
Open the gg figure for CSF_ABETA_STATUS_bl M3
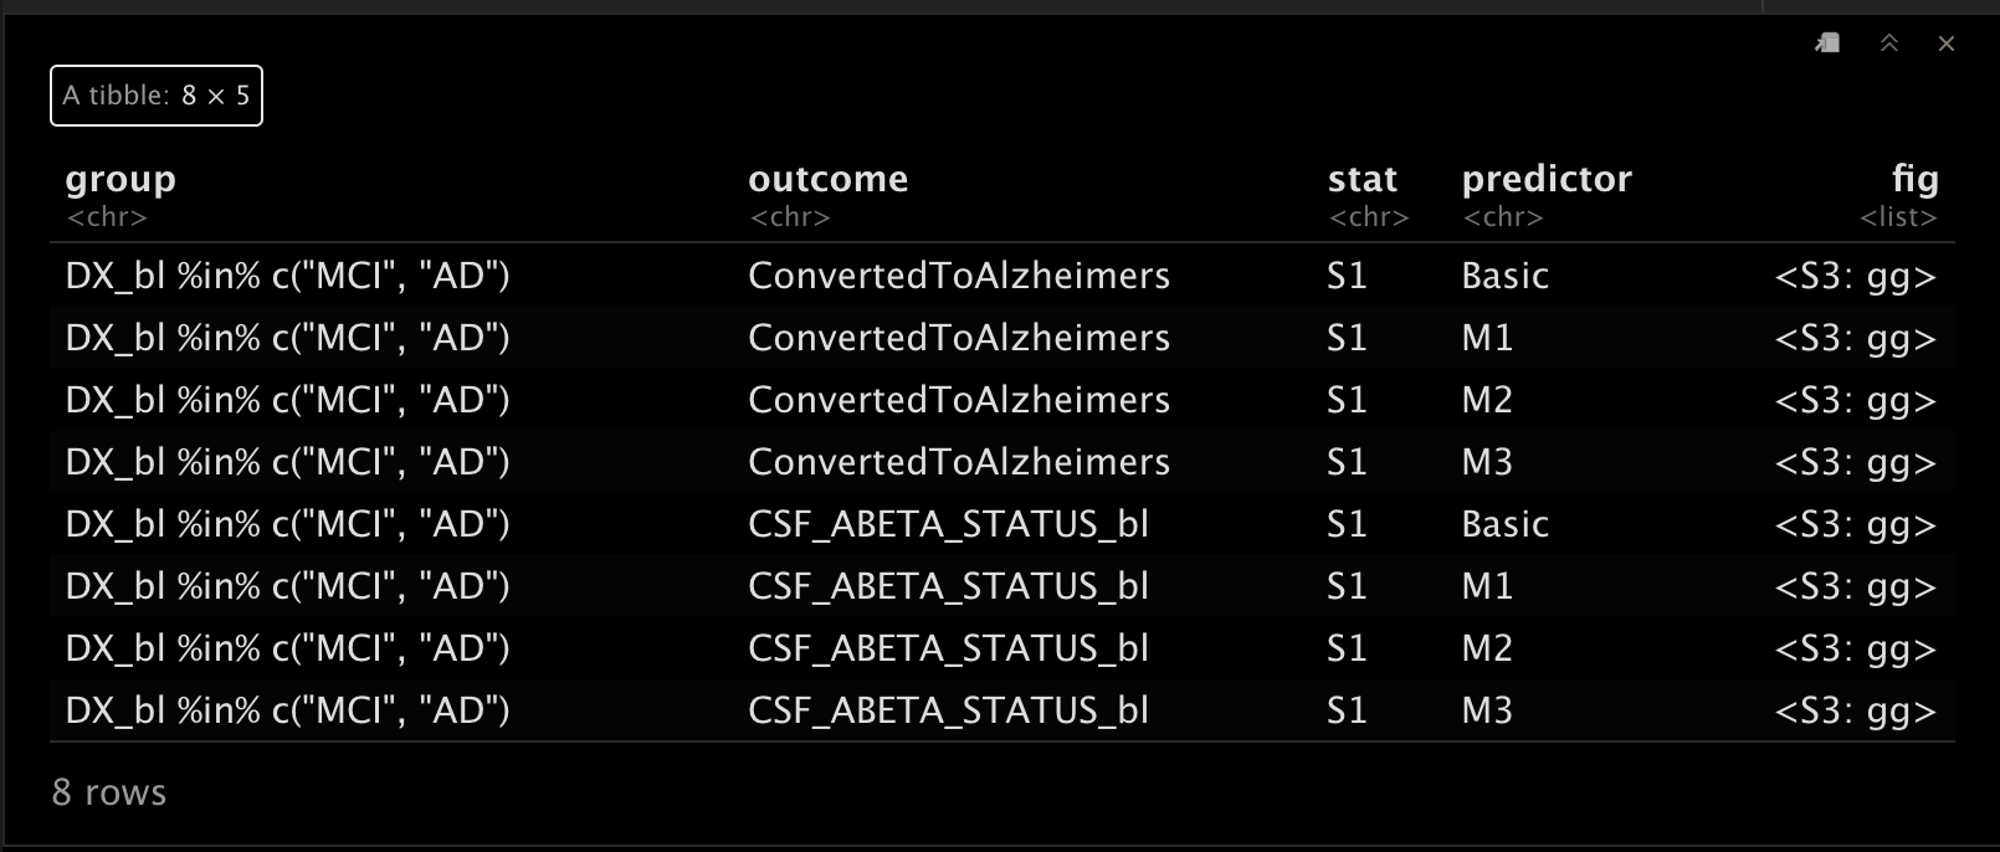pyautogui.click(x=1856, y=710)
